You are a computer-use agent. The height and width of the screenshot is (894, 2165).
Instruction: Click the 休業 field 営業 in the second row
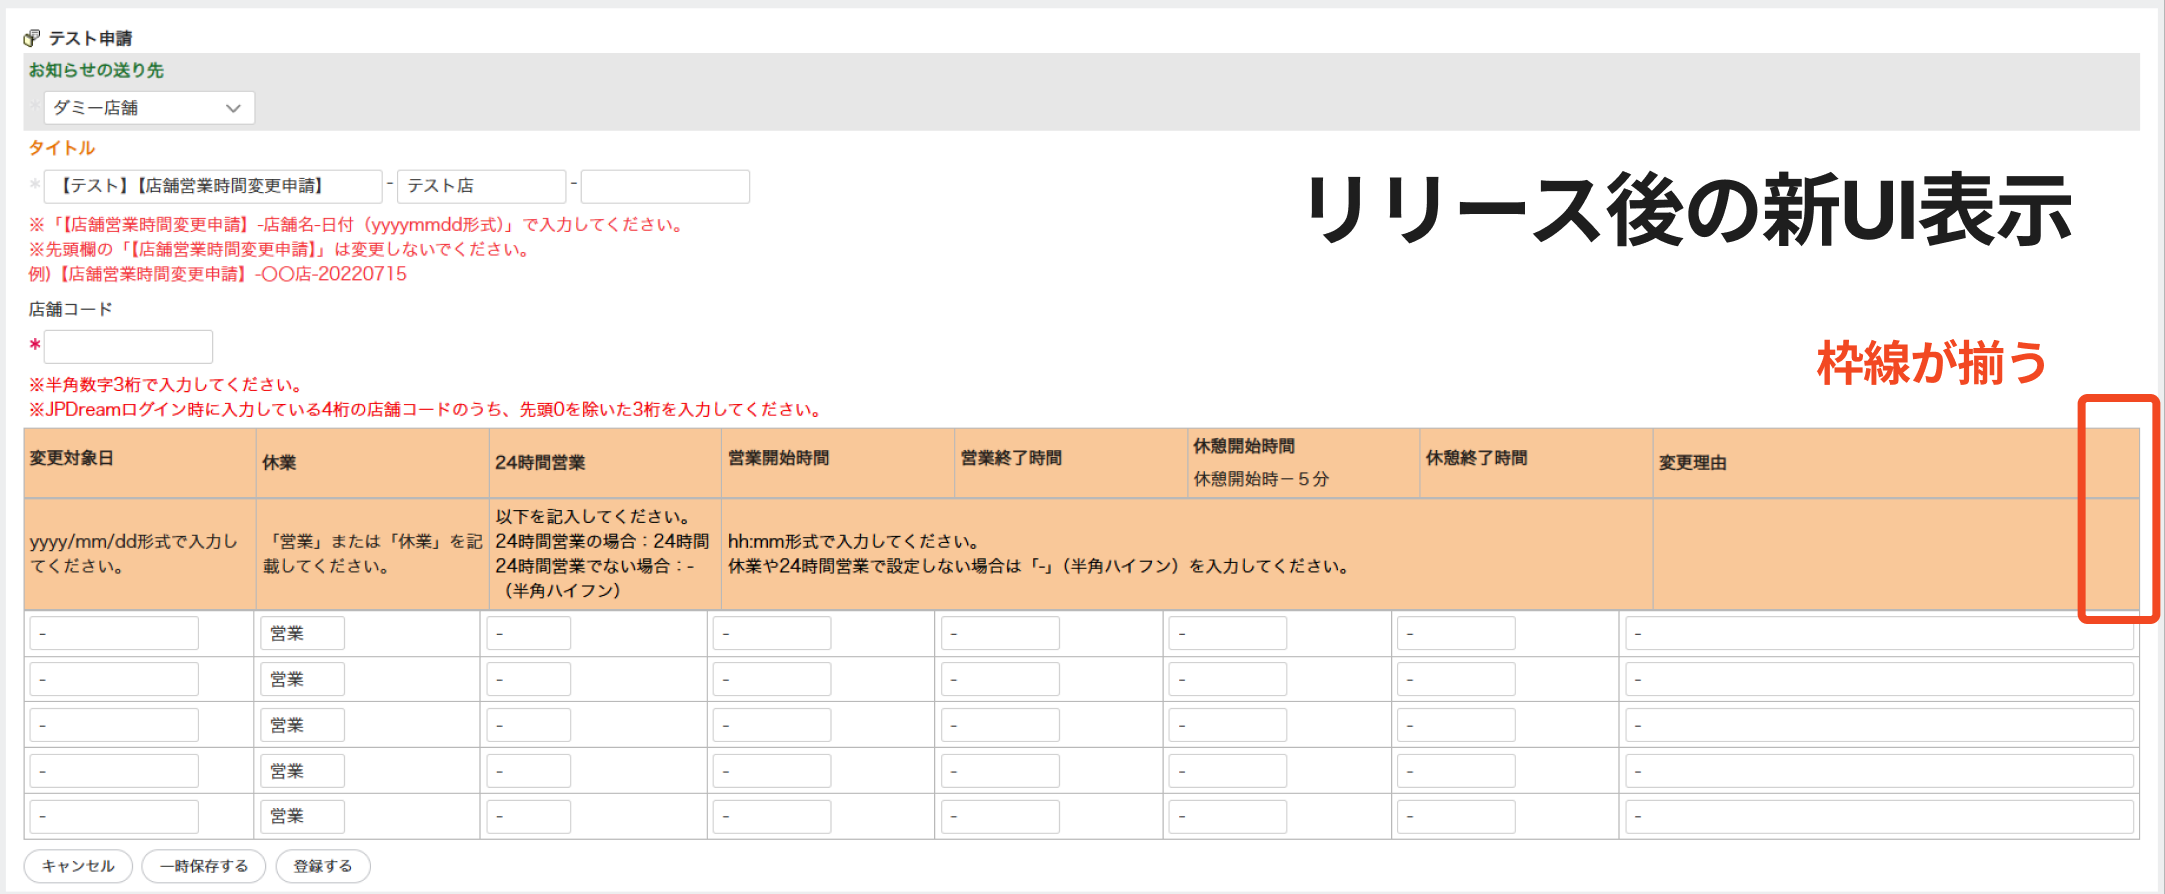click(x=302, y=680)
